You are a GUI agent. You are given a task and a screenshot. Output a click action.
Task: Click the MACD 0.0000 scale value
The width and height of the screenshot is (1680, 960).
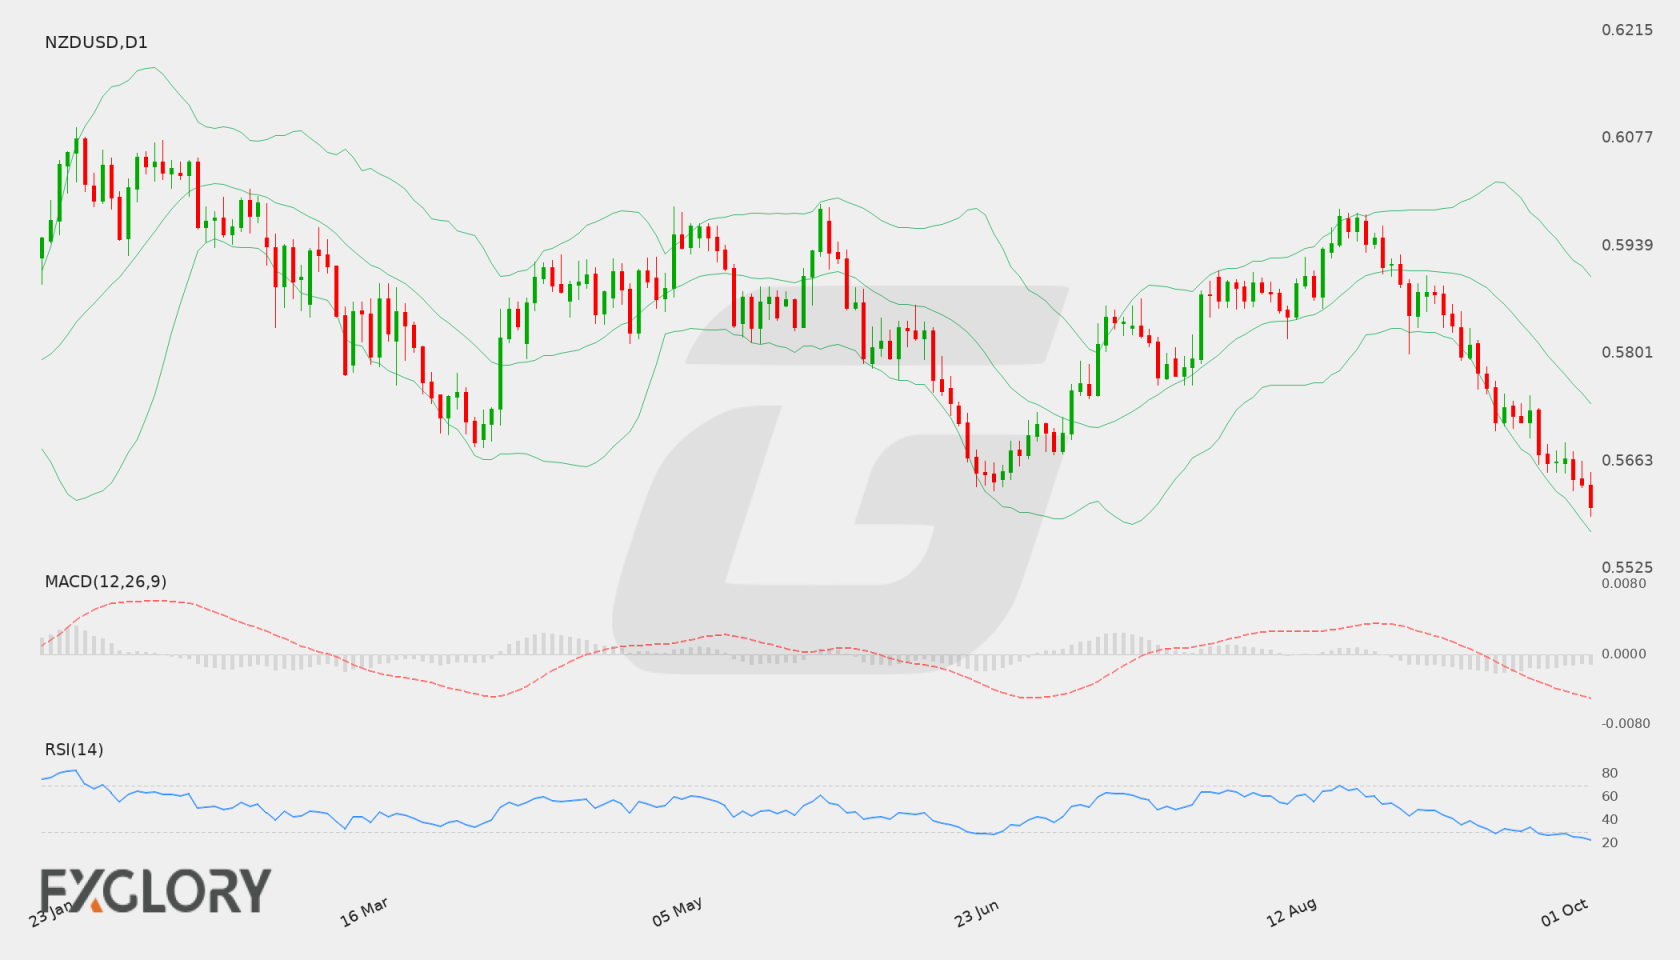pyautogui.click(x=1624, y=653)
